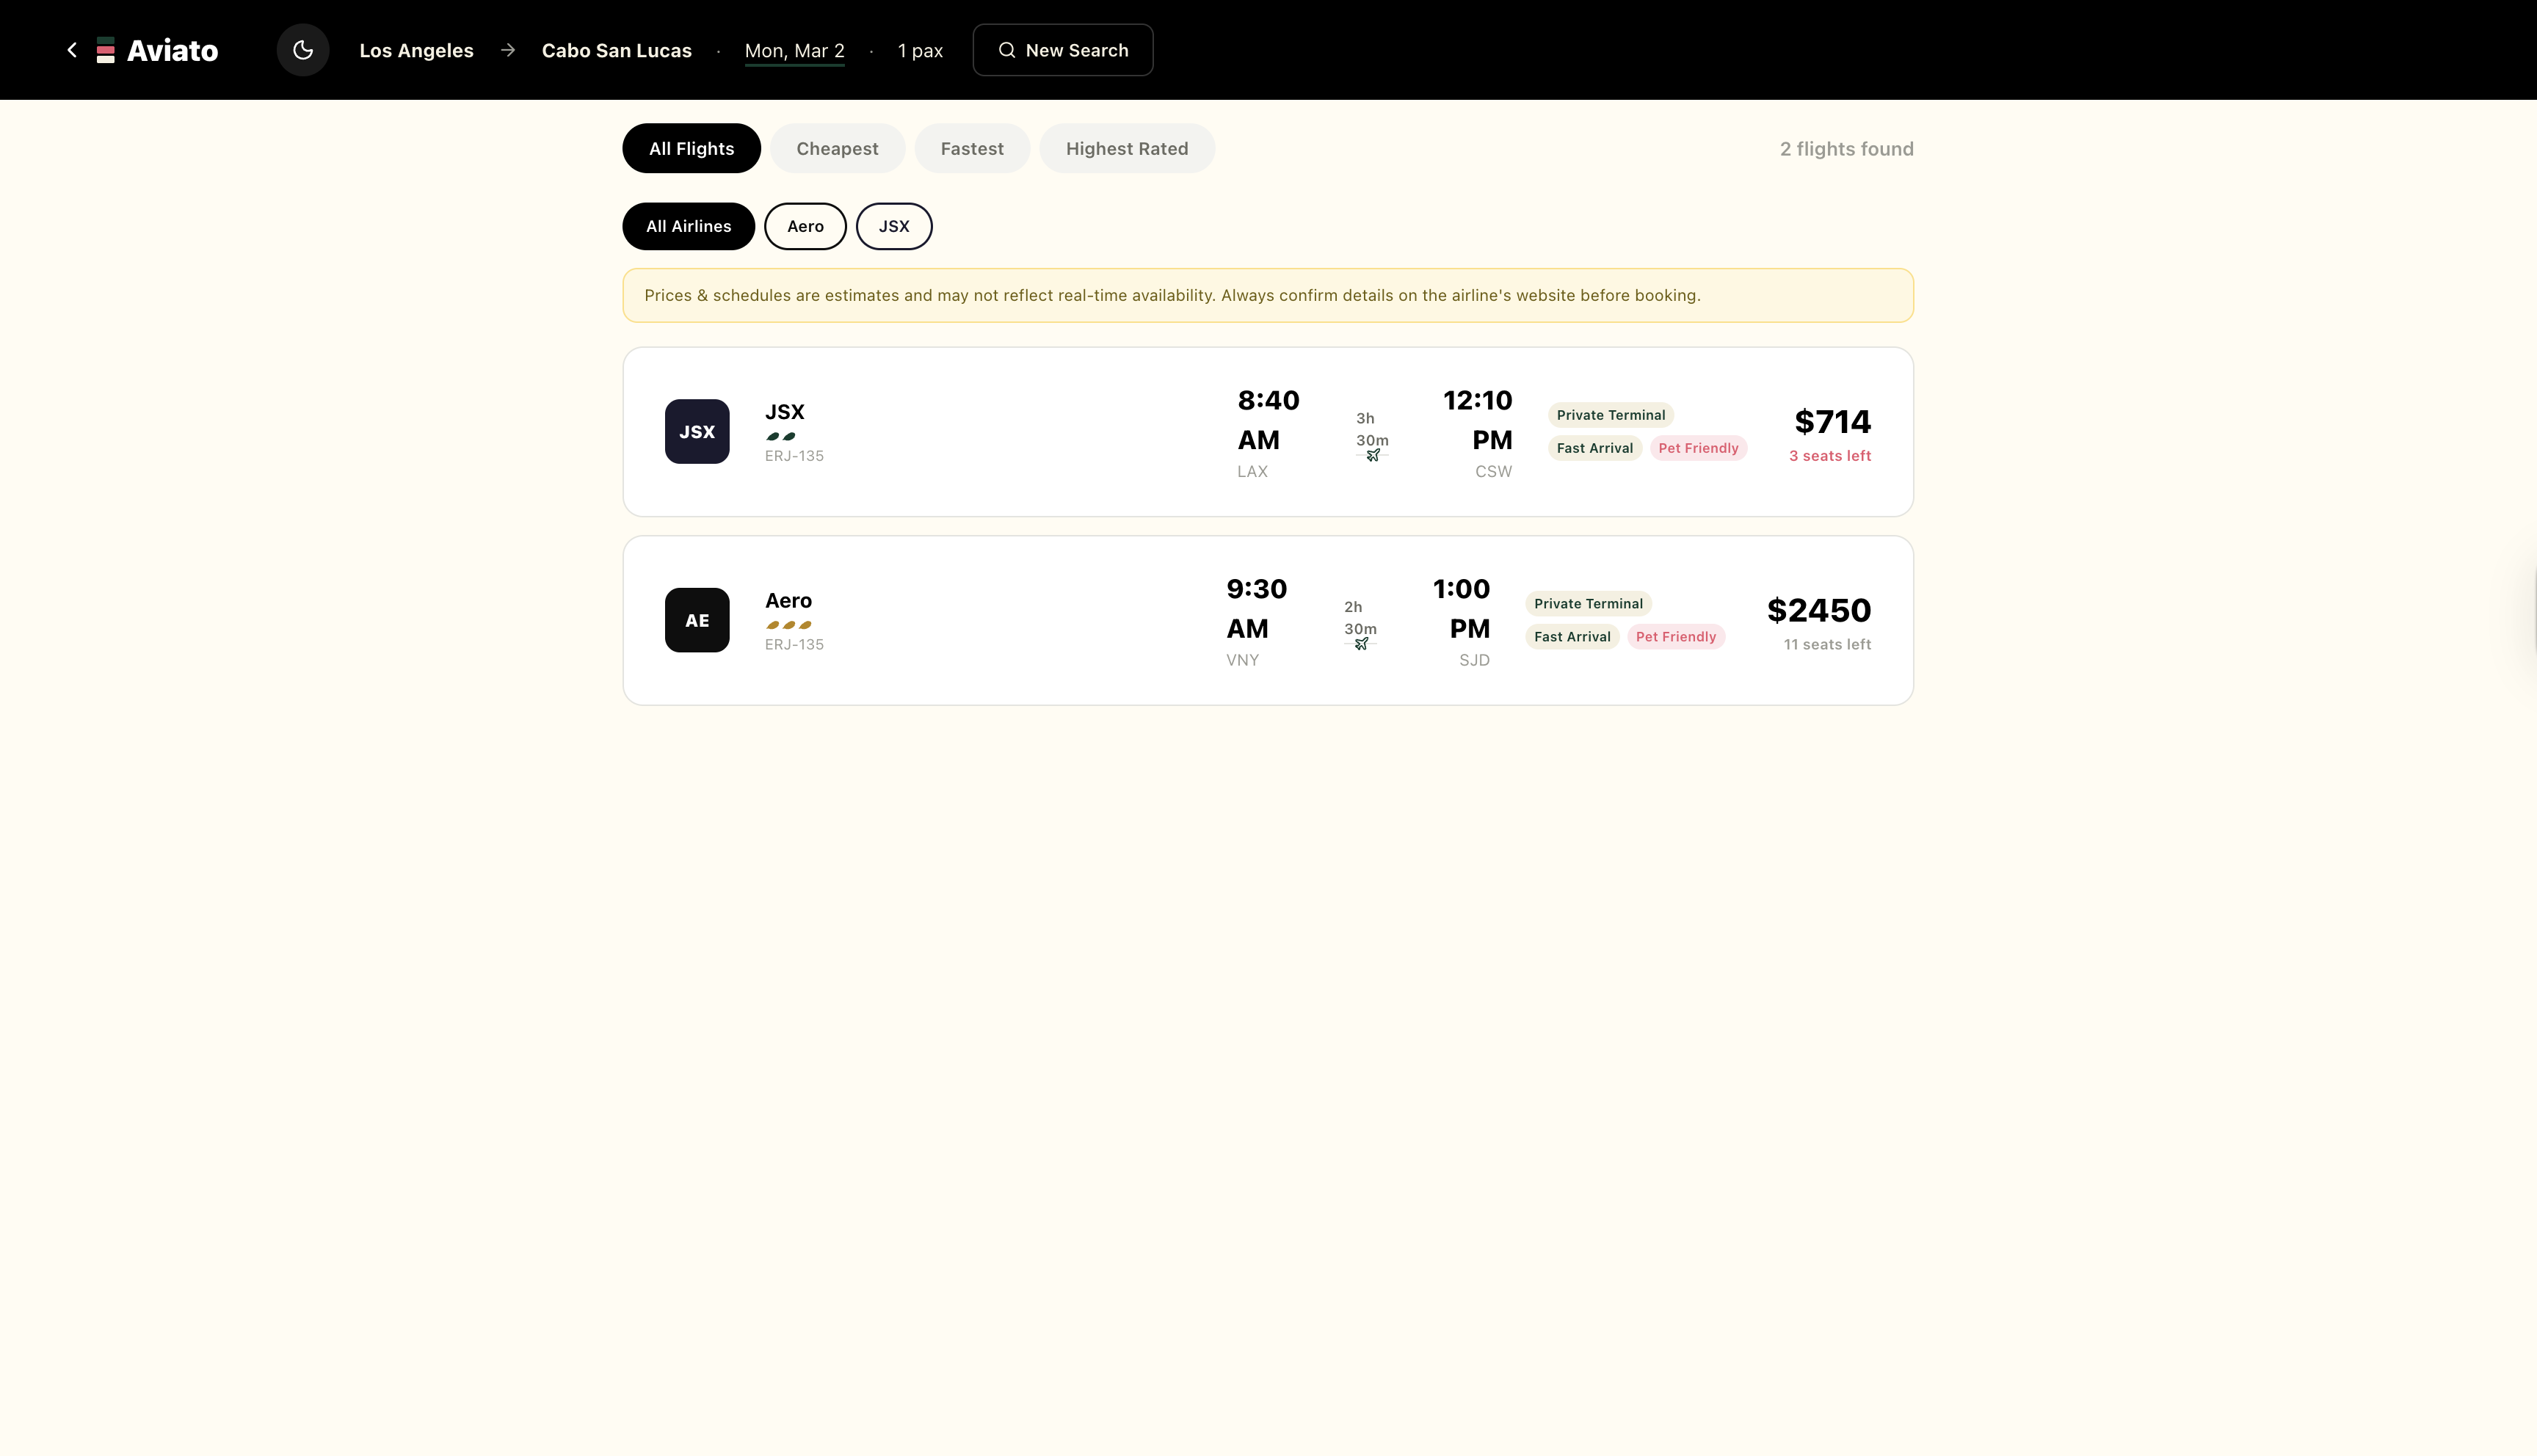Enable the Fastest flight filter

(x=971, y=147)
